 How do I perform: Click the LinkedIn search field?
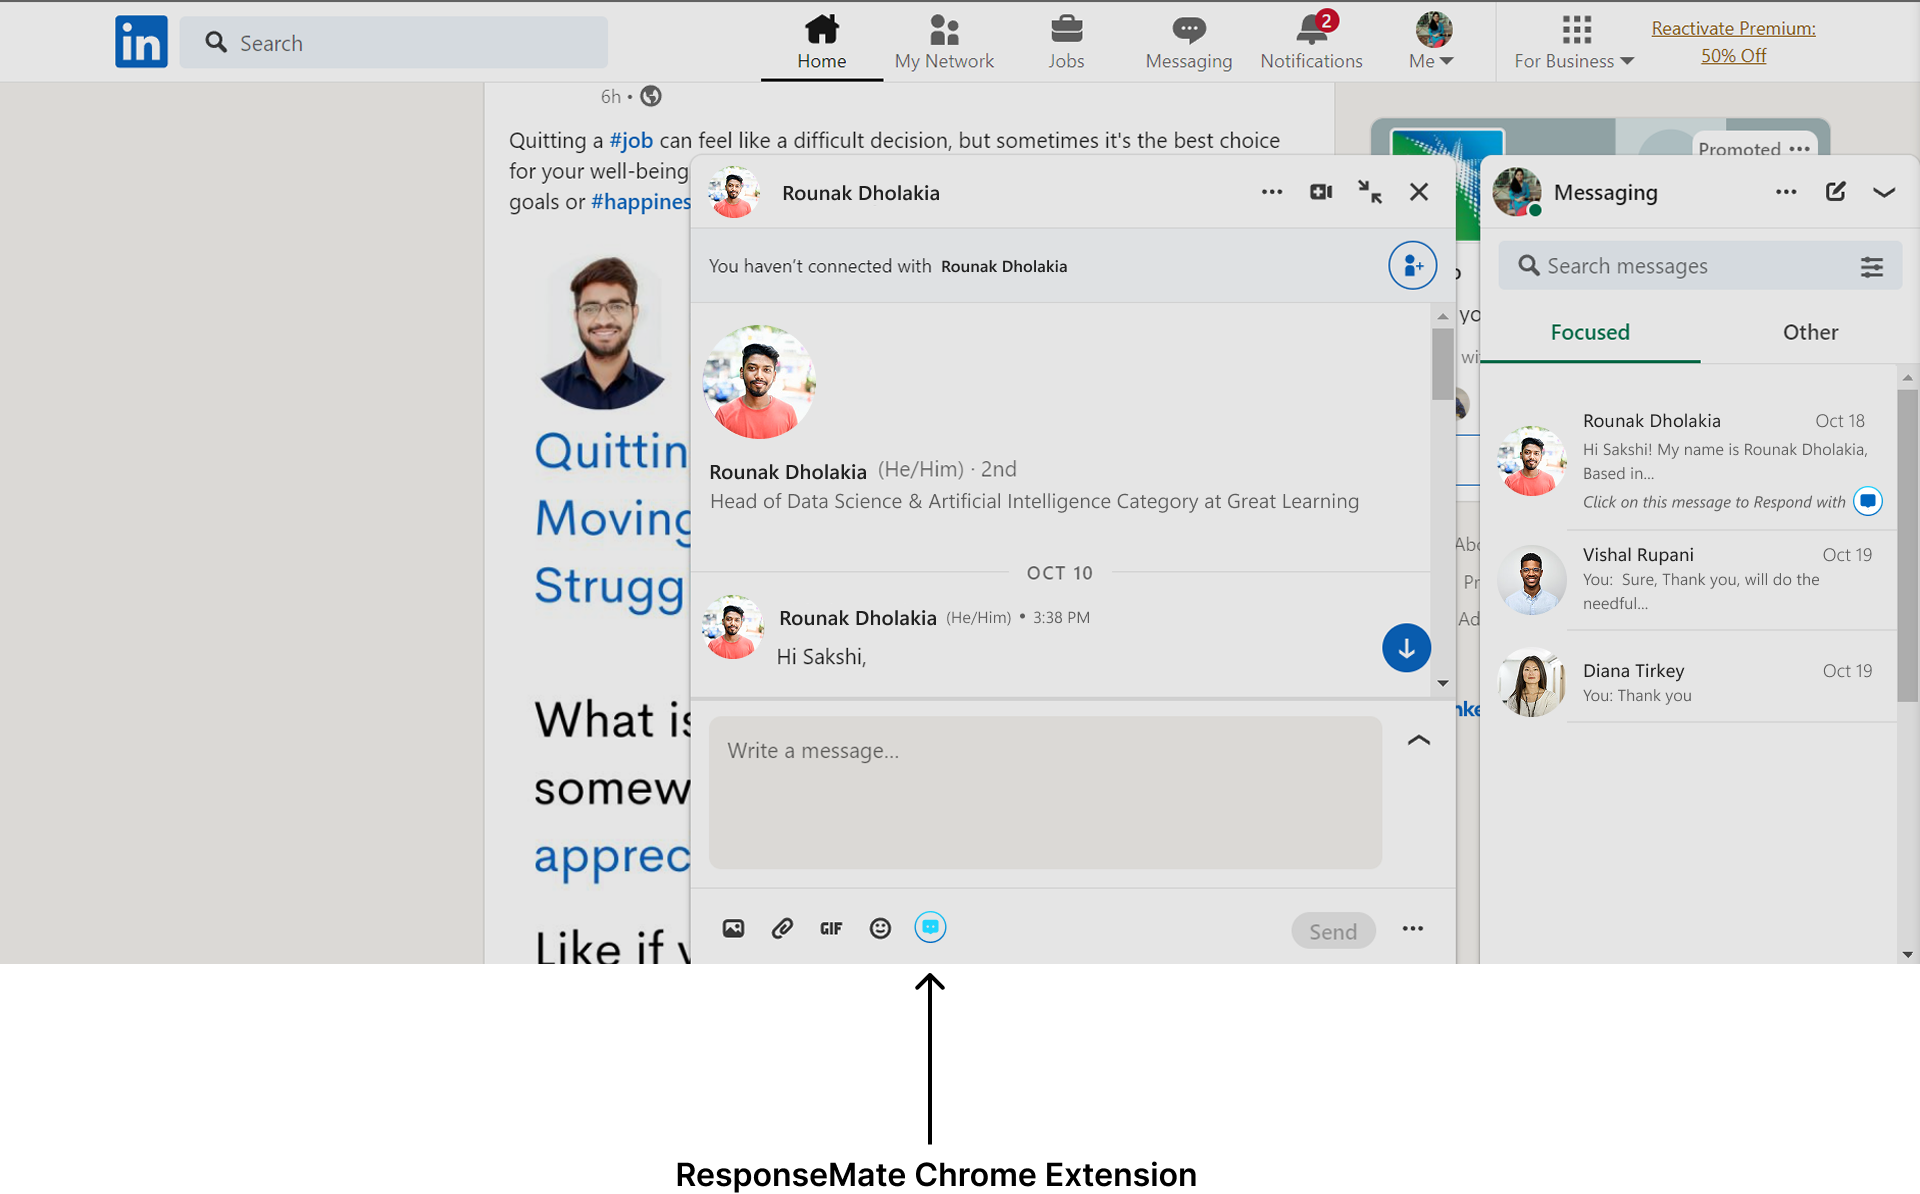click(394, 42)
